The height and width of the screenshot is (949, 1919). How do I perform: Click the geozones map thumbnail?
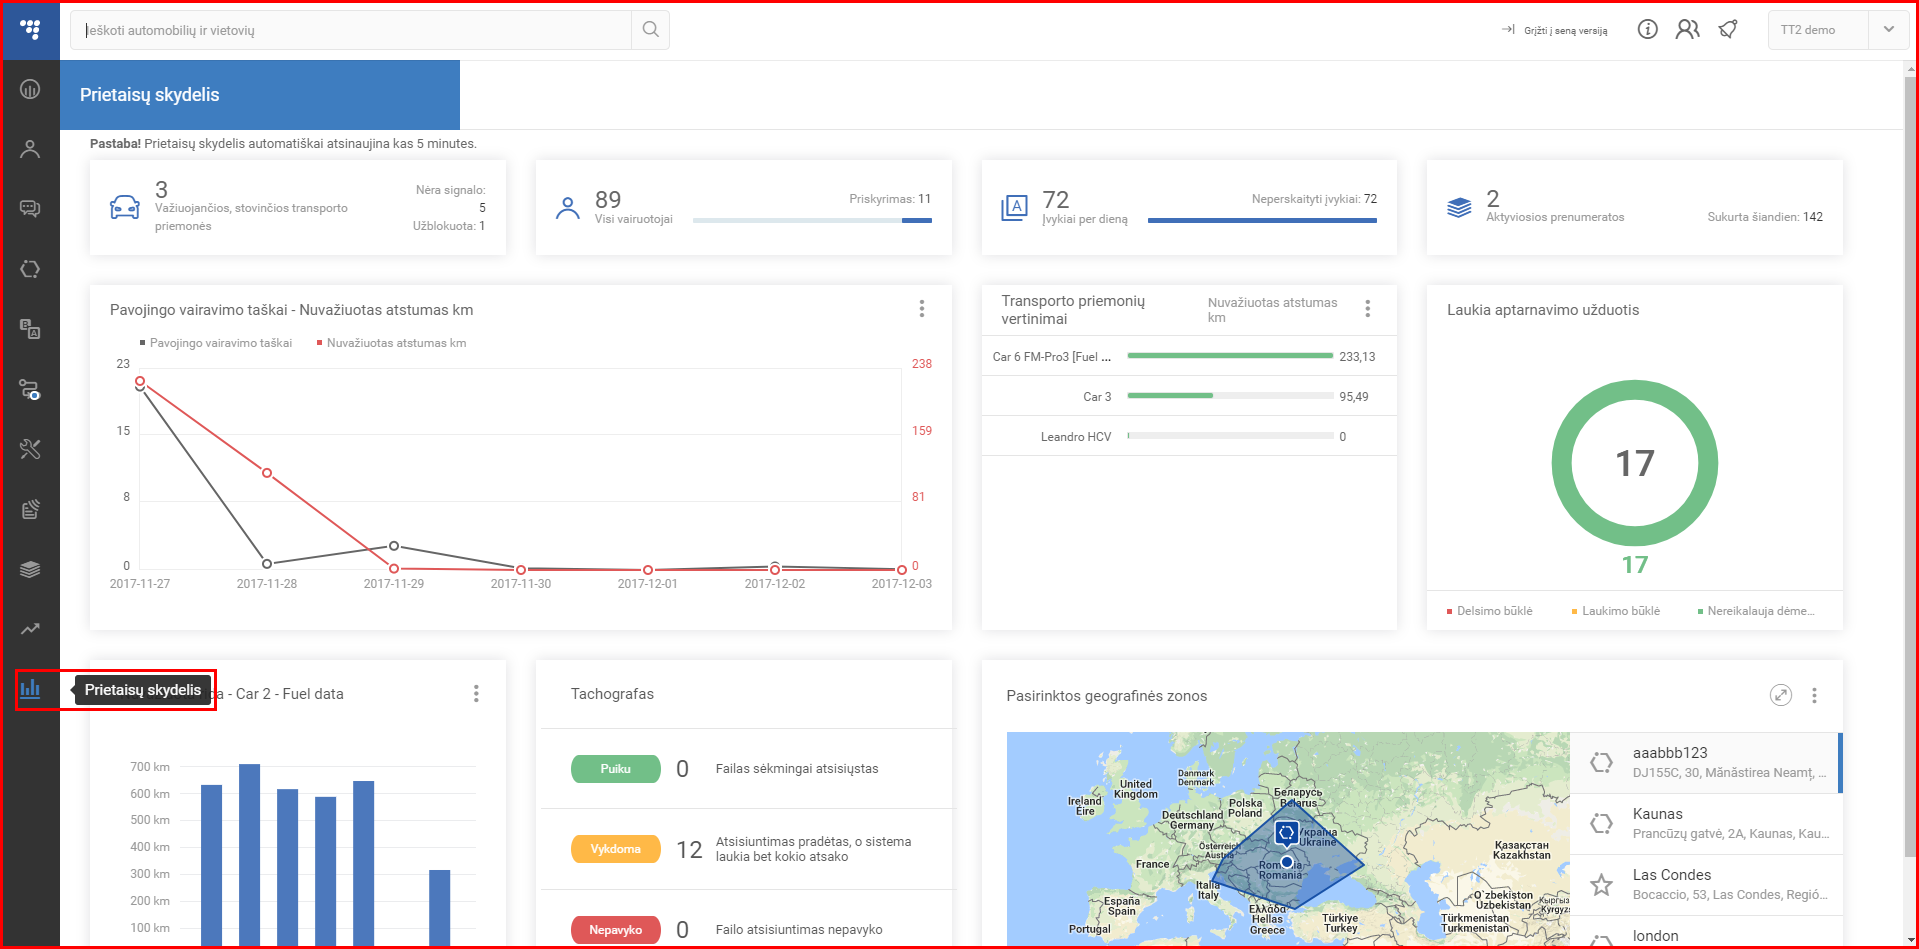point(1288,839)
